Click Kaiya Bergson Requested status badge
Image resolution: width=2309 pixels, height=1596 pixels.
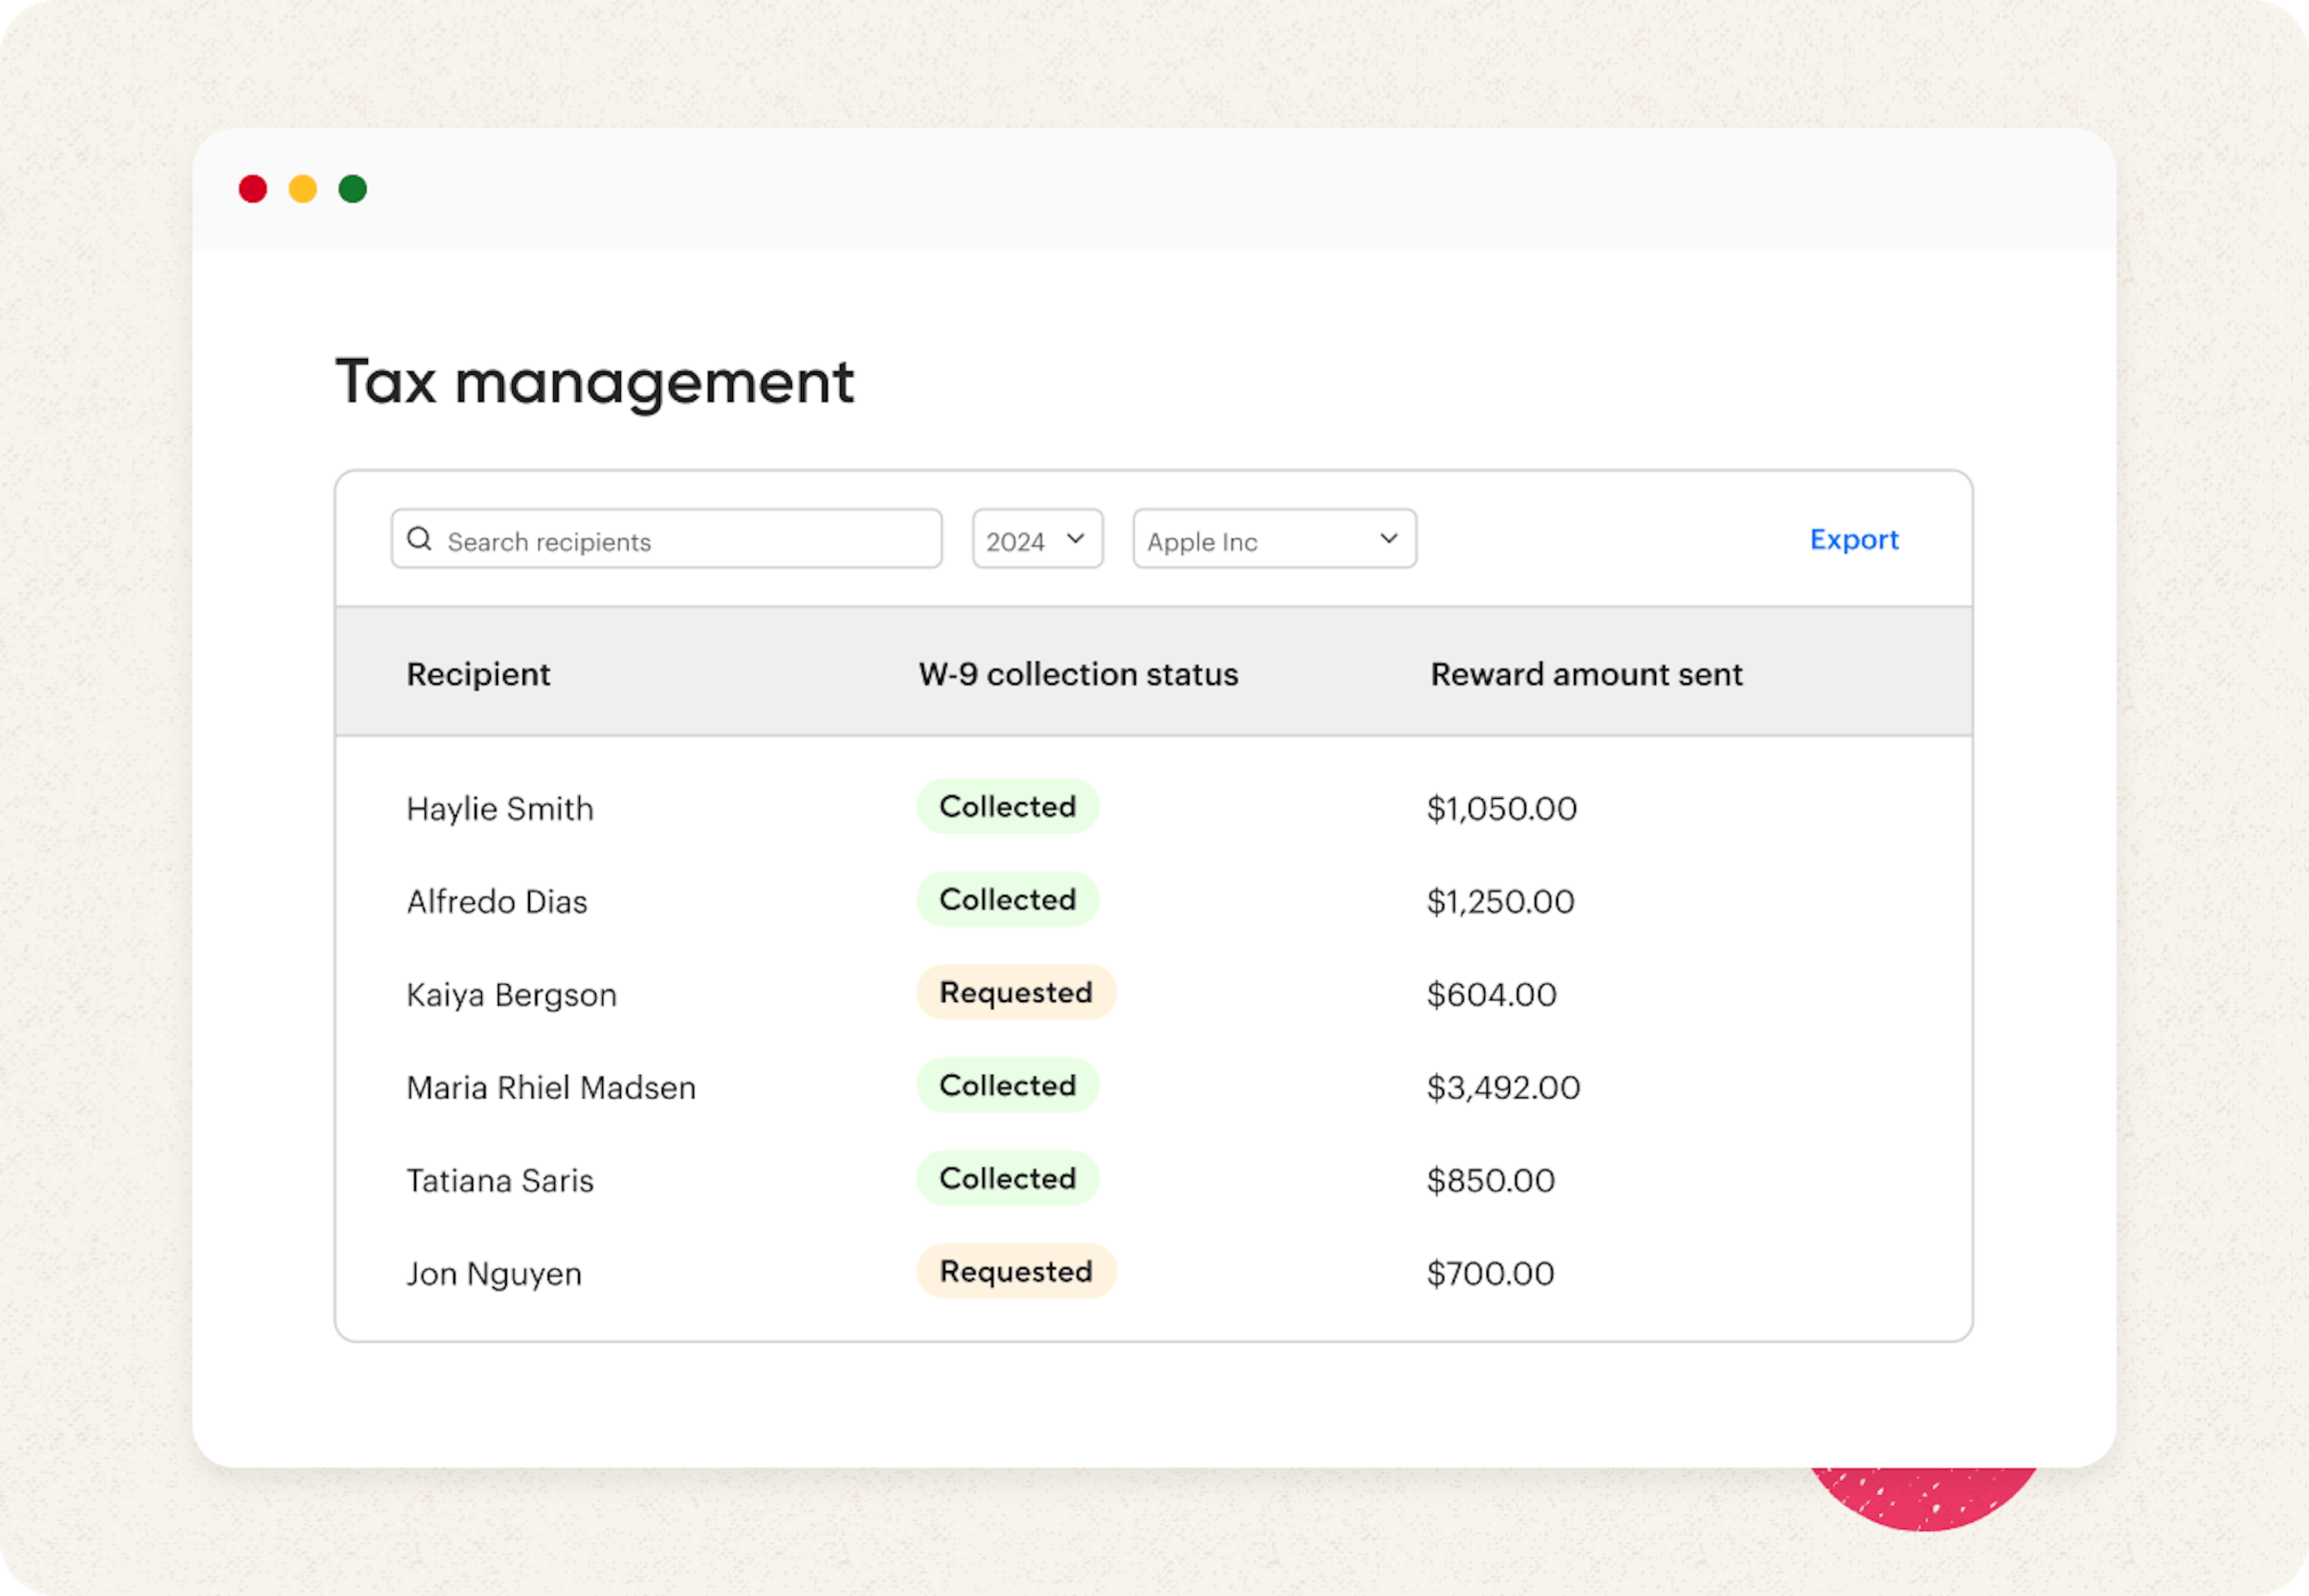point(1016,993)
